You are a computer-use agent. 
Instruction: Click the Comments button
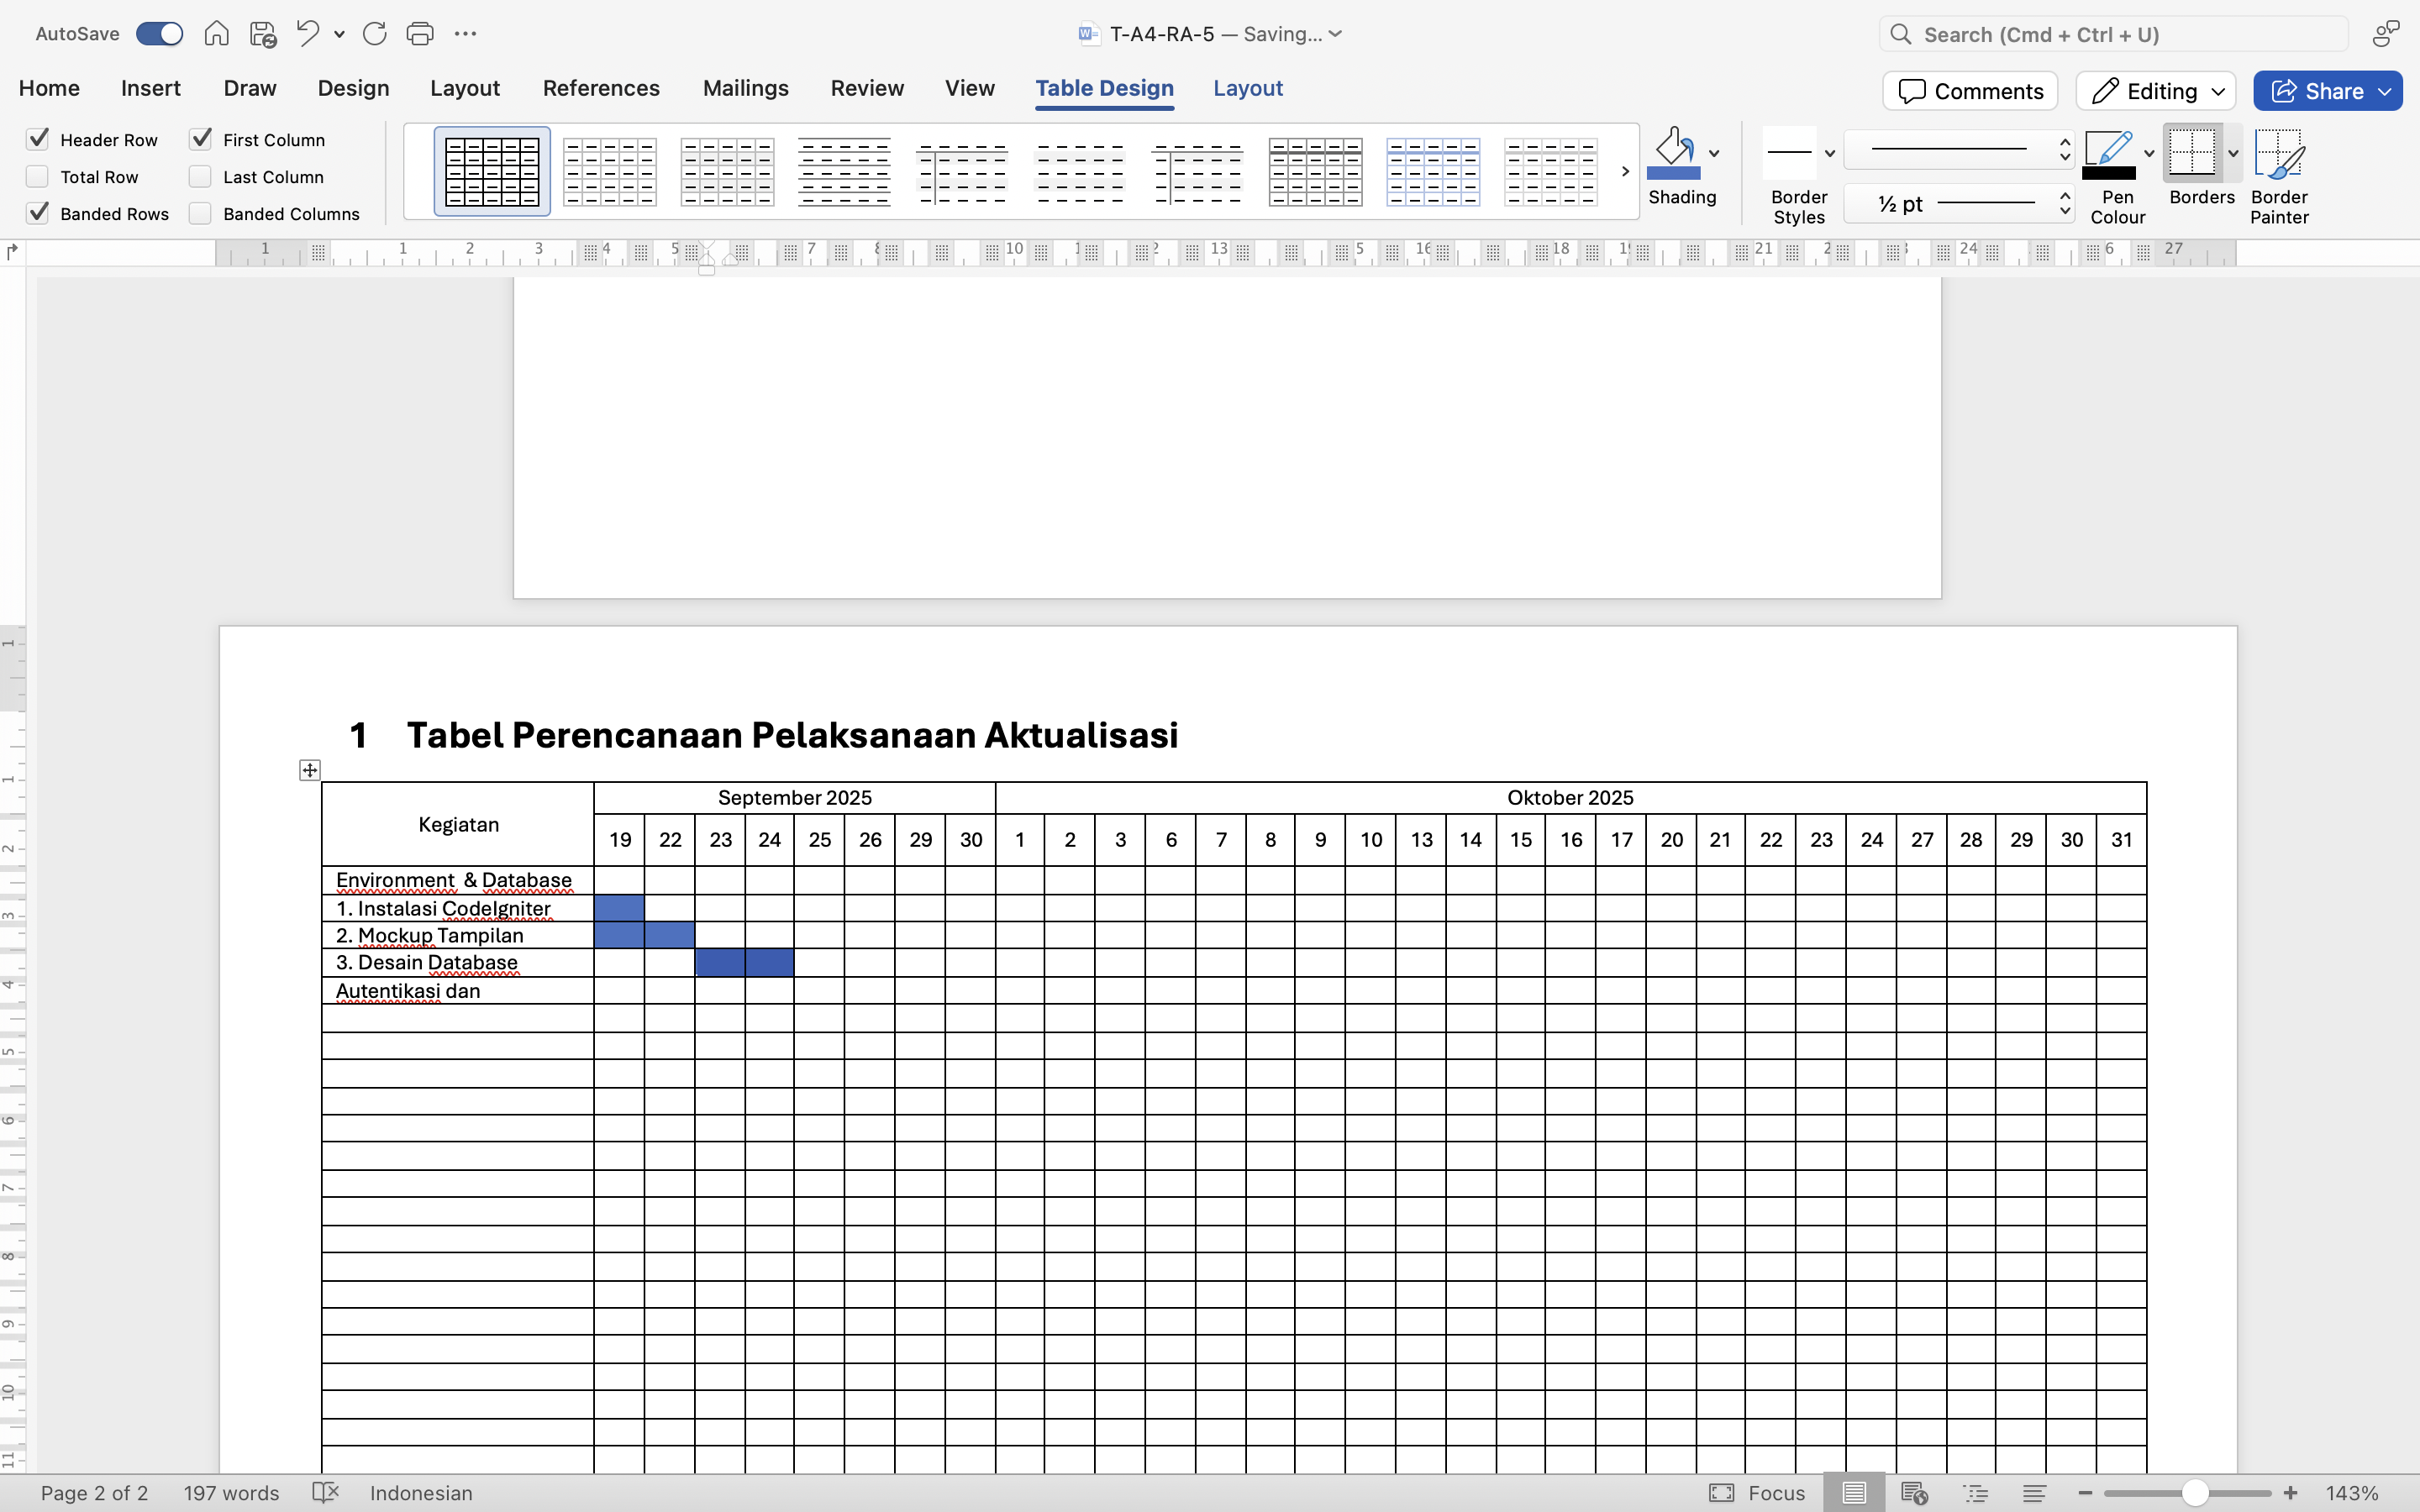pos(1970,91)
